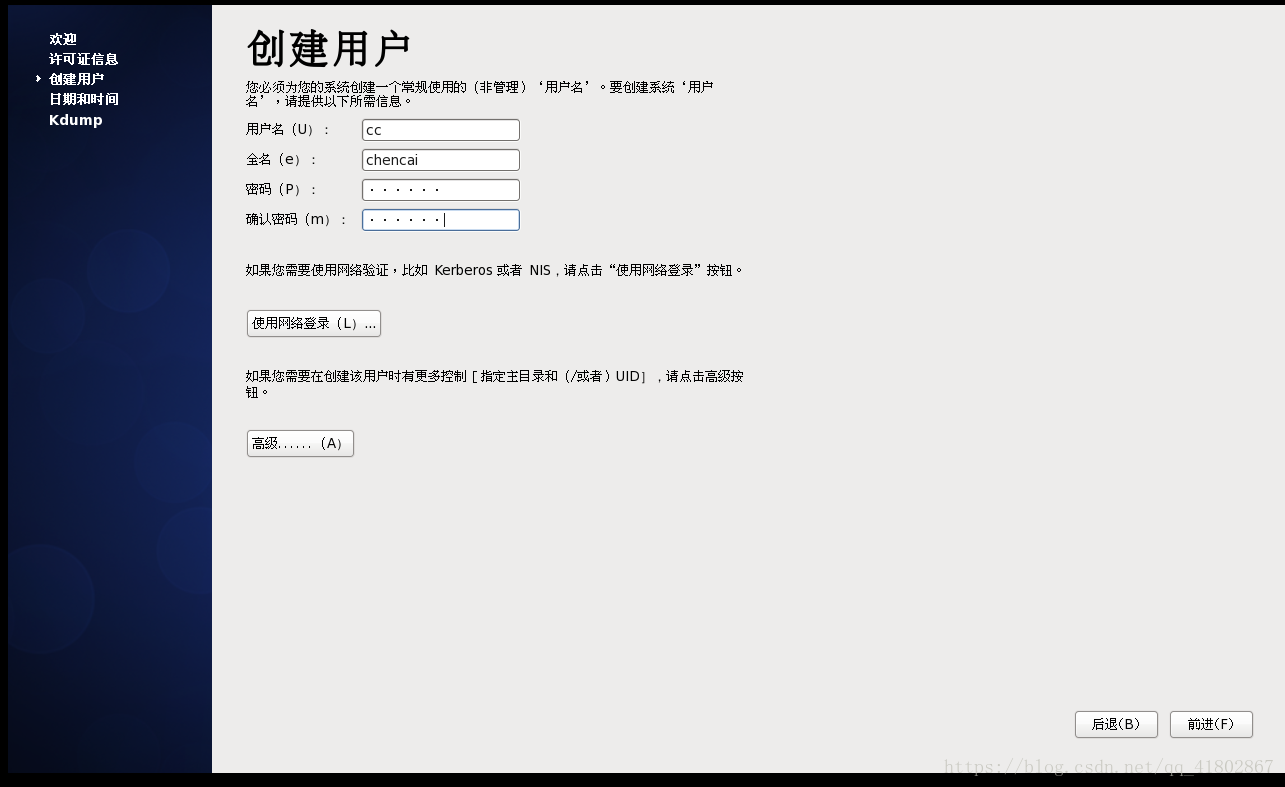Click the 用户名 (U) input field
1285x787 pixels.
[x=440, y=130]
